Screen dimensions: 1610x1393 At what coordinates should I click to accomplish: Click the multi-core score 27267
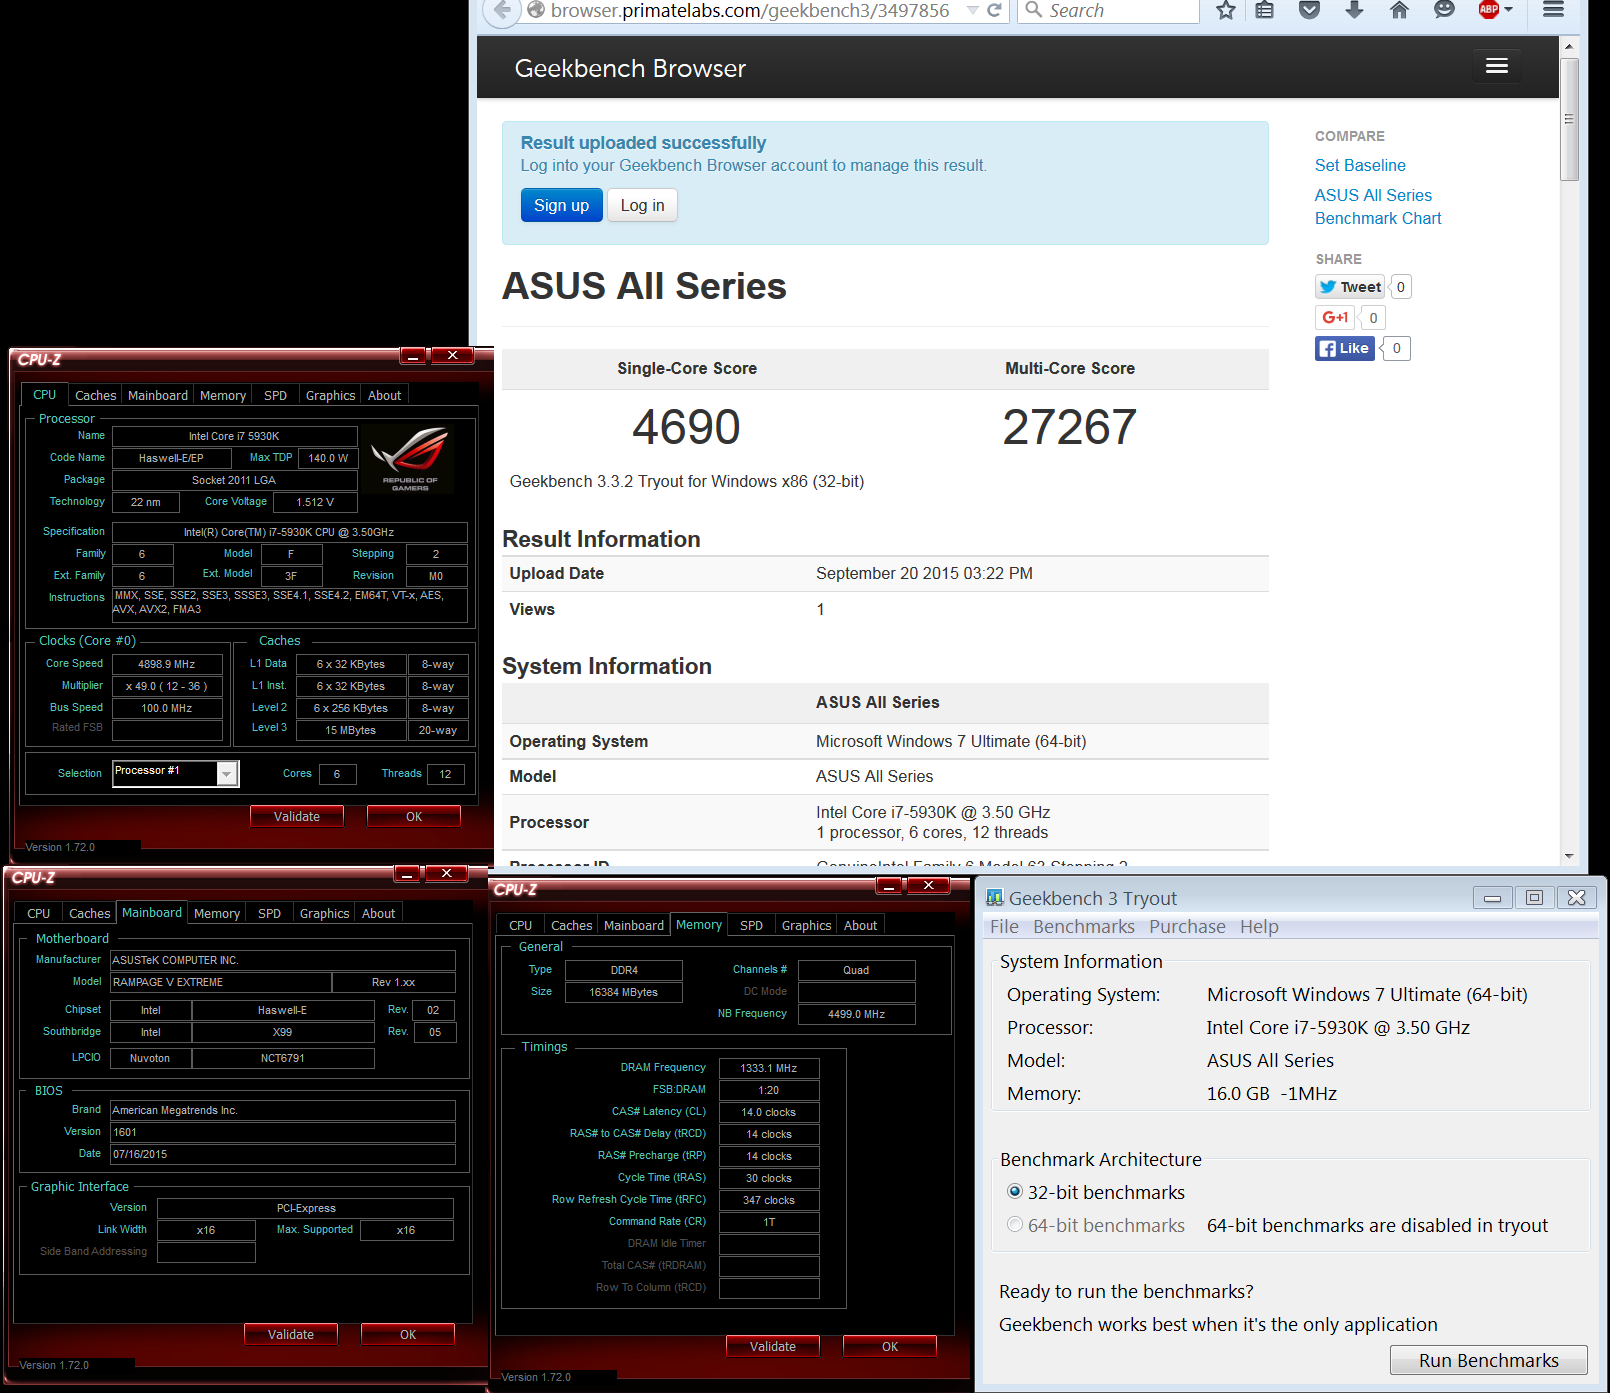(1069, 427)
